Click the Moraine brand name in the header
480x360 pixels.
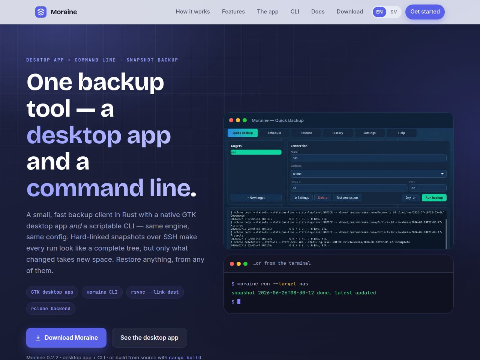64,12
